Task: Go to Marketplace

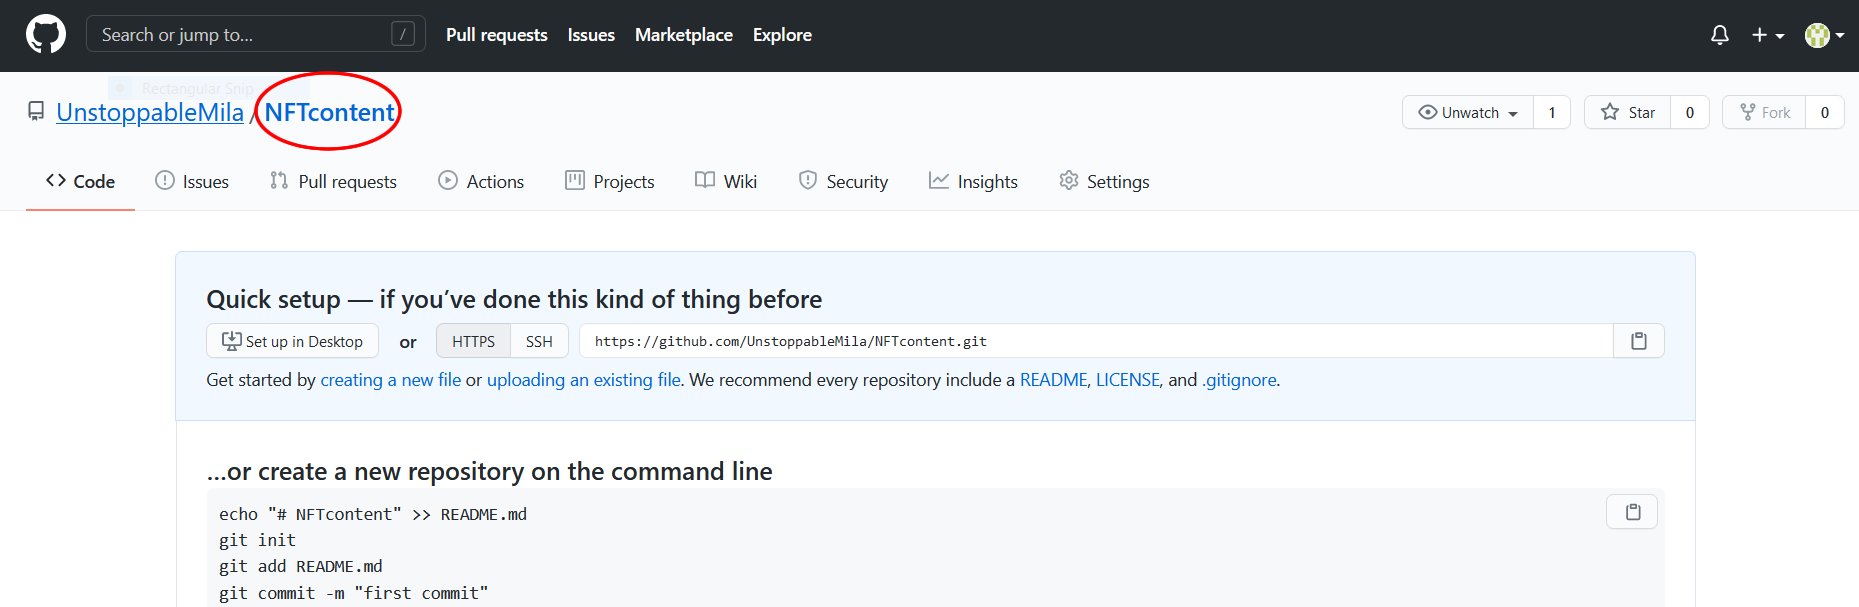Action: click(x=684, y=35)
